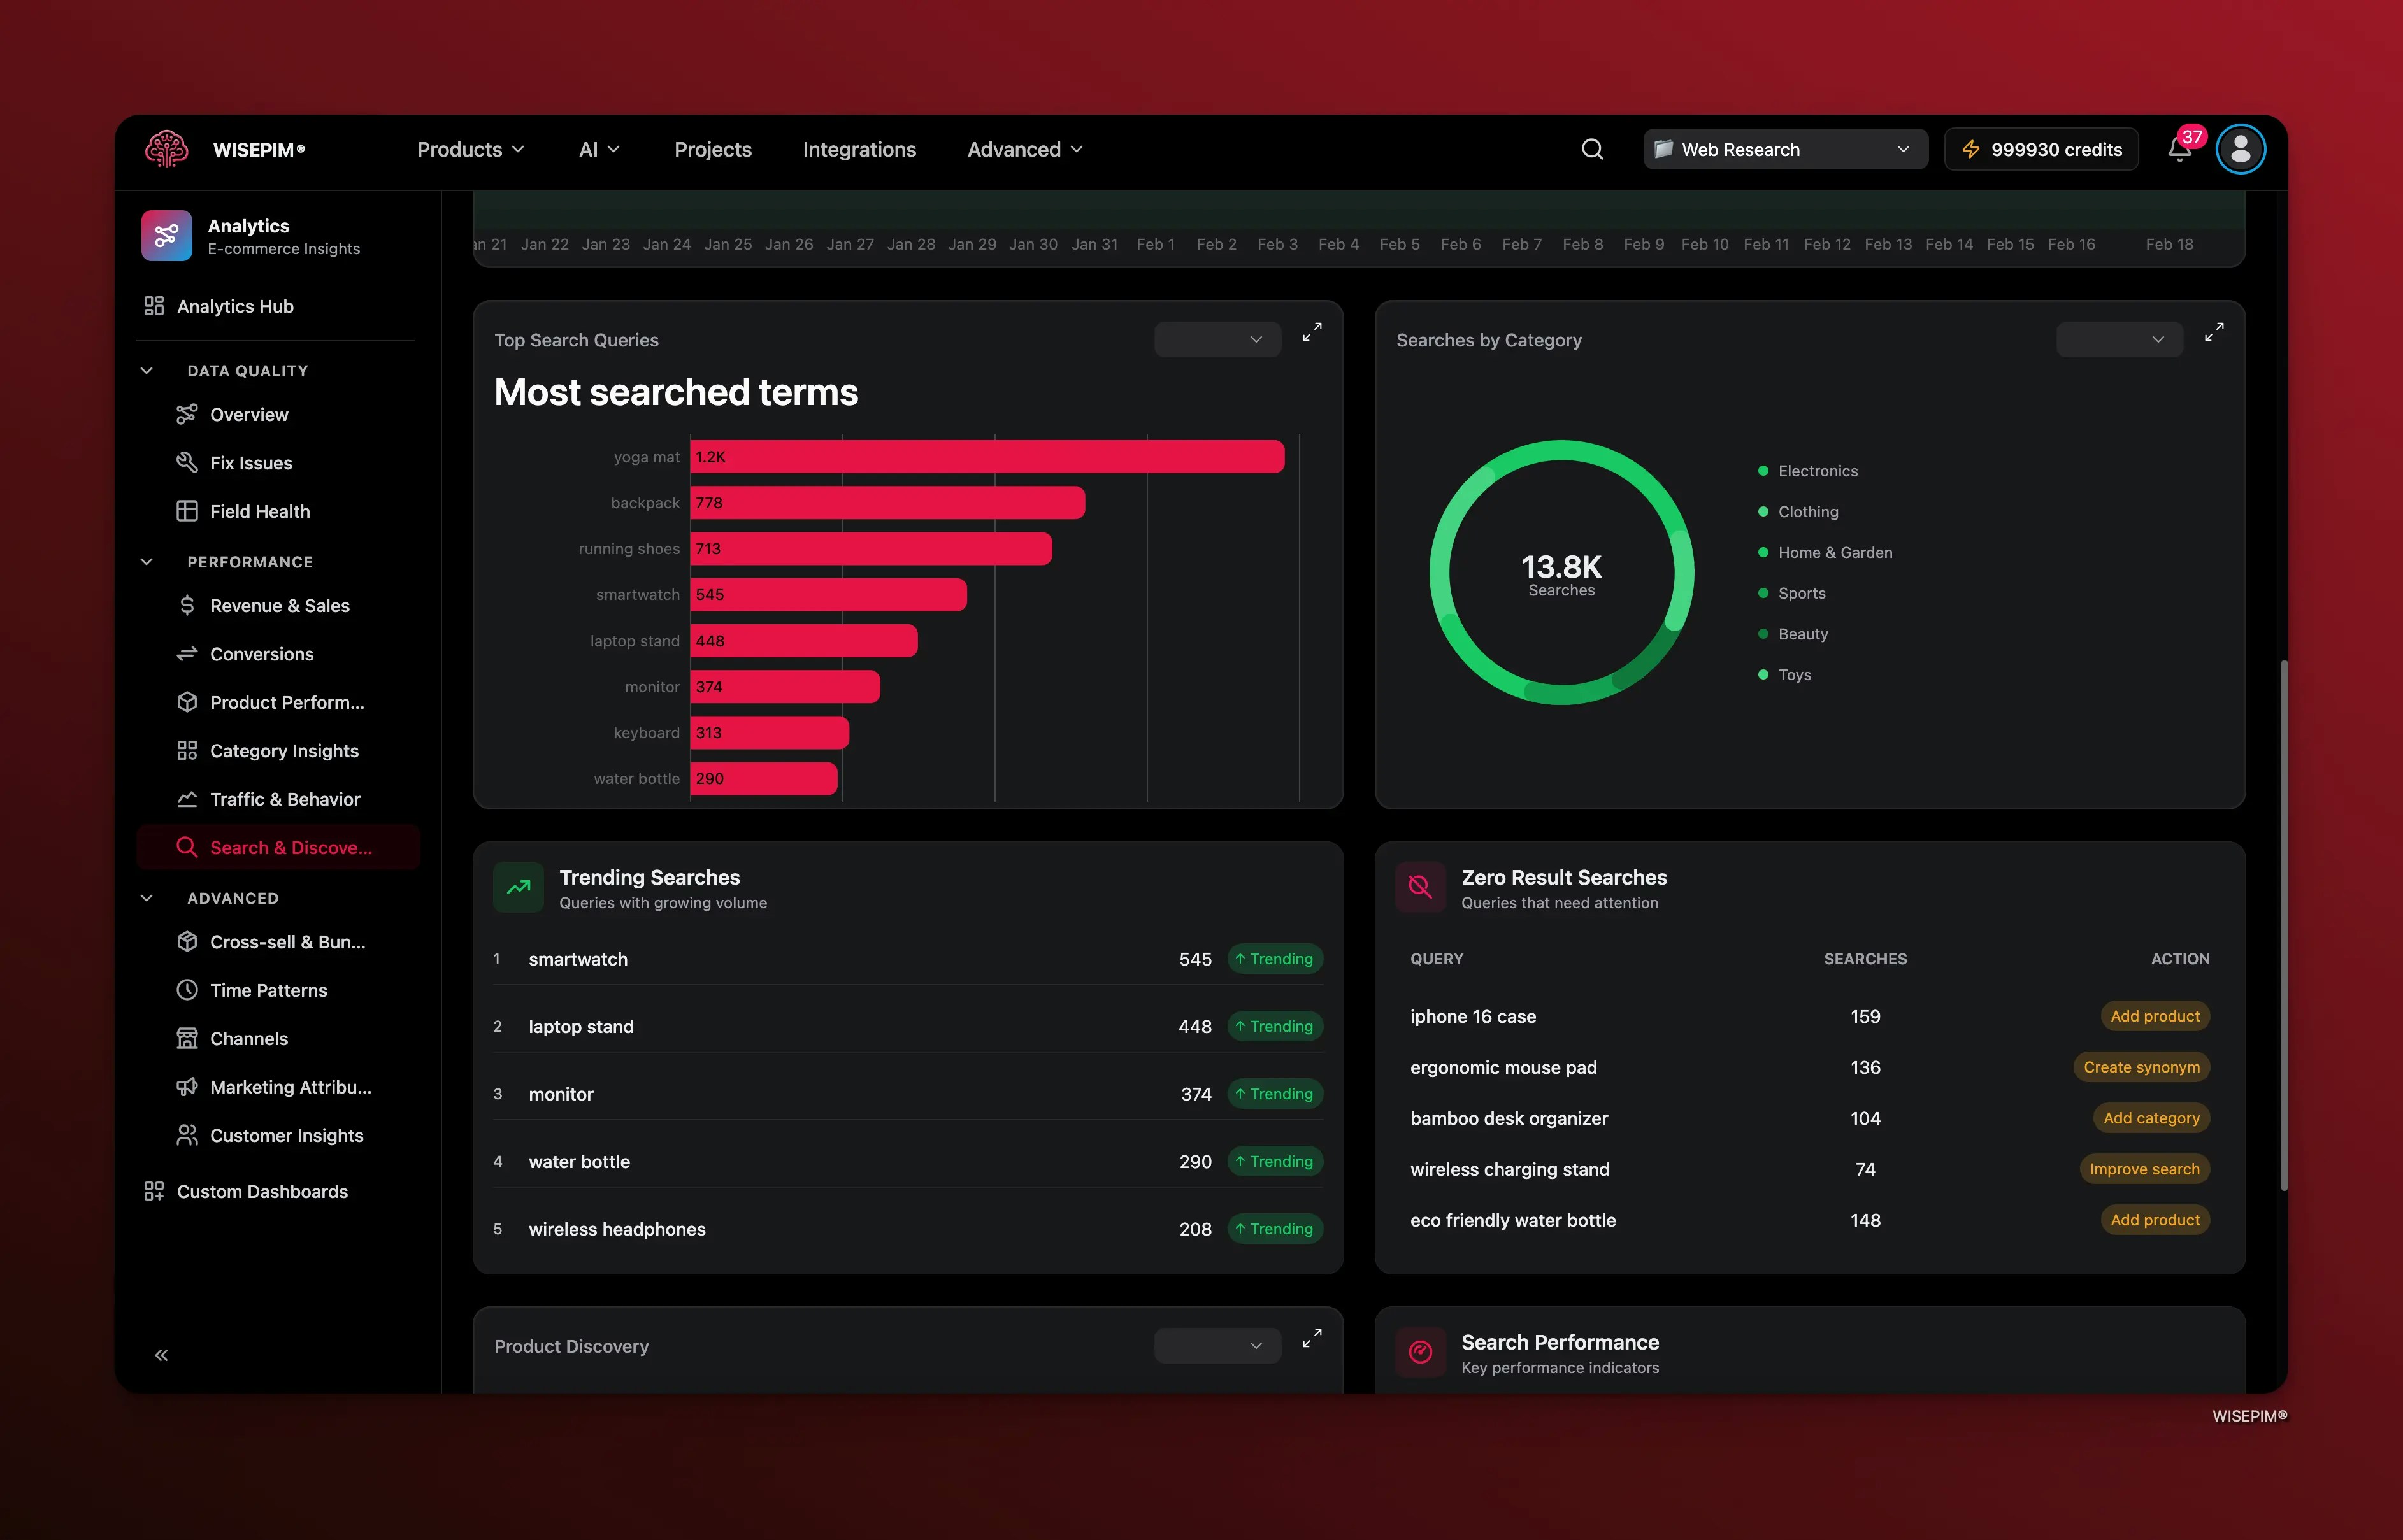
Task: Click the search magnifier icon in header
Action: 1592,149
